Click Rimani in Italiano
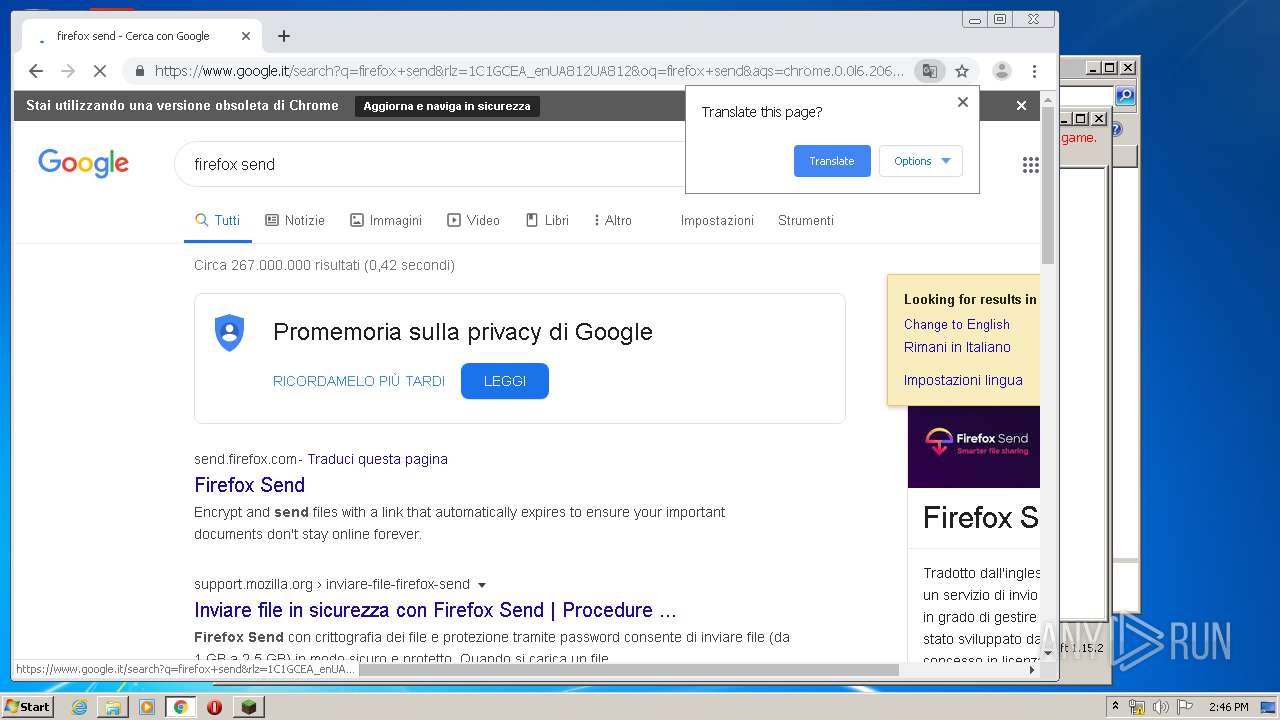 (x=957, y=347)
